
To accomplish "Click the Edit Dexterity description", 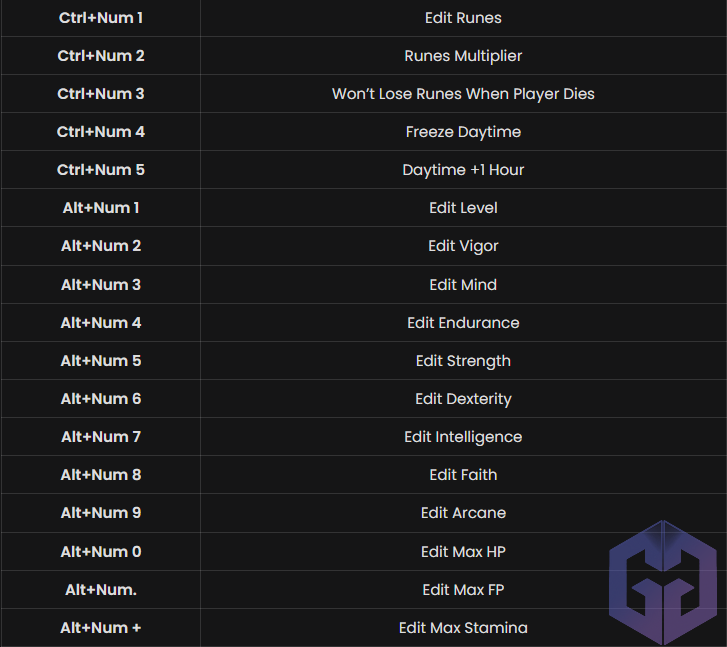I will pyautogui.click(x=463, y=399).
